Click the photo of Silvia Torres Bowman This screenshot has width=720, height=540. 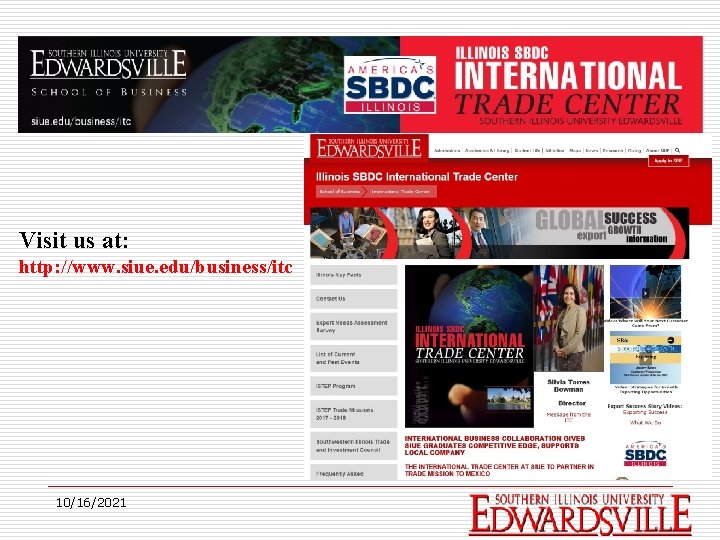(x=569, y=318)
